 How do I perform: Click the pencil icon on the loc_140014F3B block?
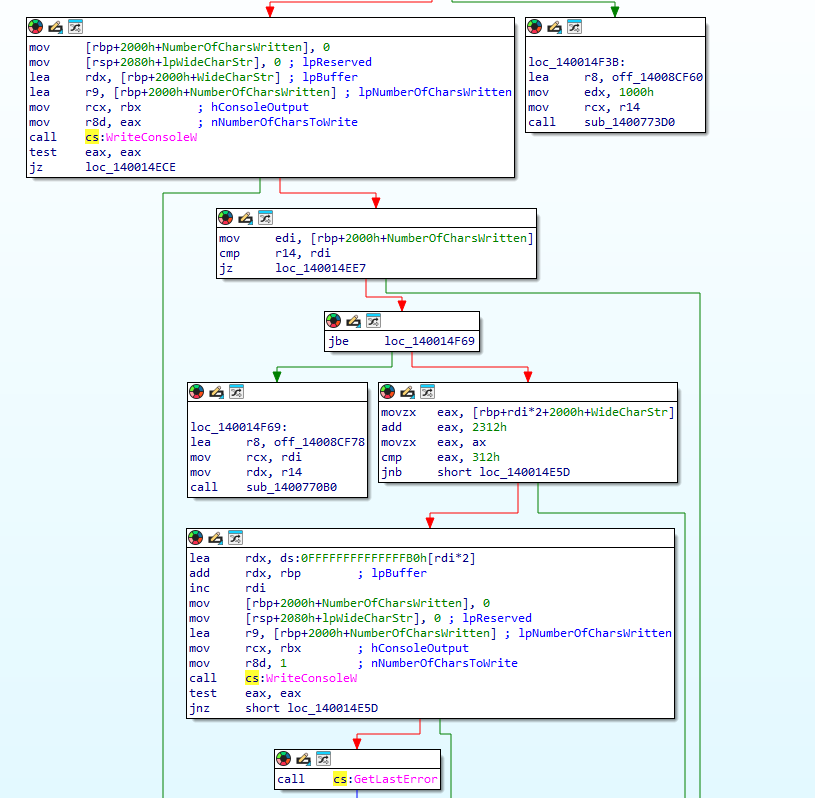(554, 27)
